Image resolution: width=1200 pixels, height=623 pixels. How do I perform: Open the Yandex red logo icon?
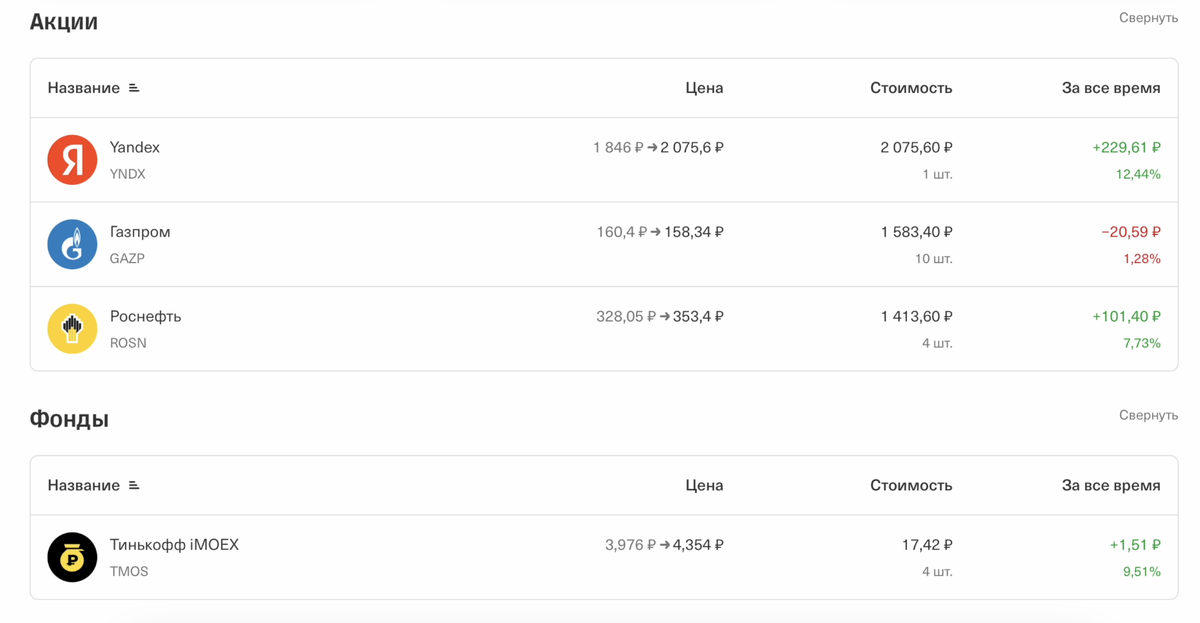click(x=72, y=160)
